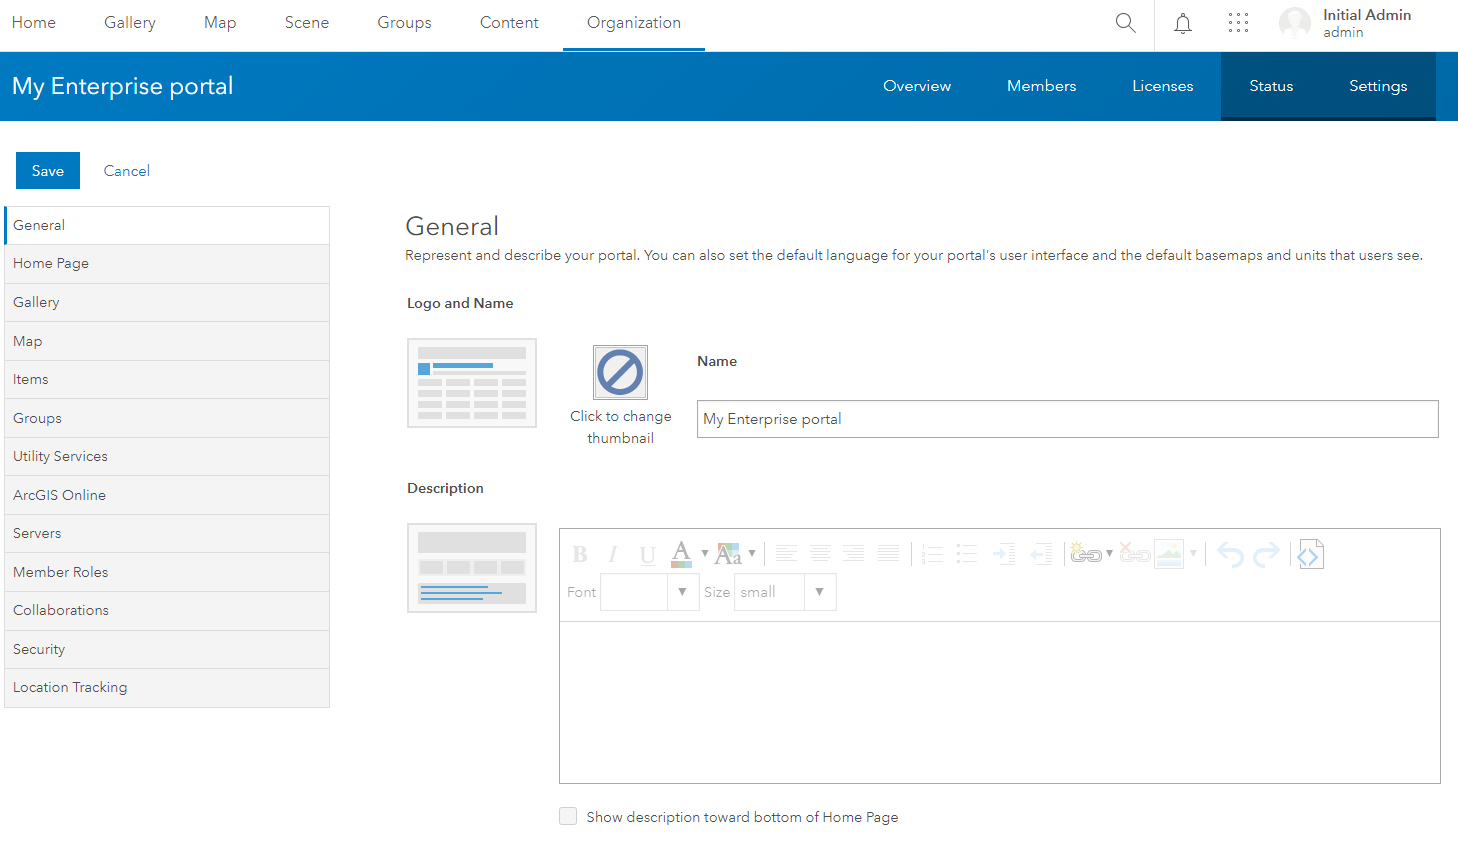The height and width of the screenshot is (842, 1458).
Task: Apply italic formatting in the description toolbar
Action: (x=613, y=554)
